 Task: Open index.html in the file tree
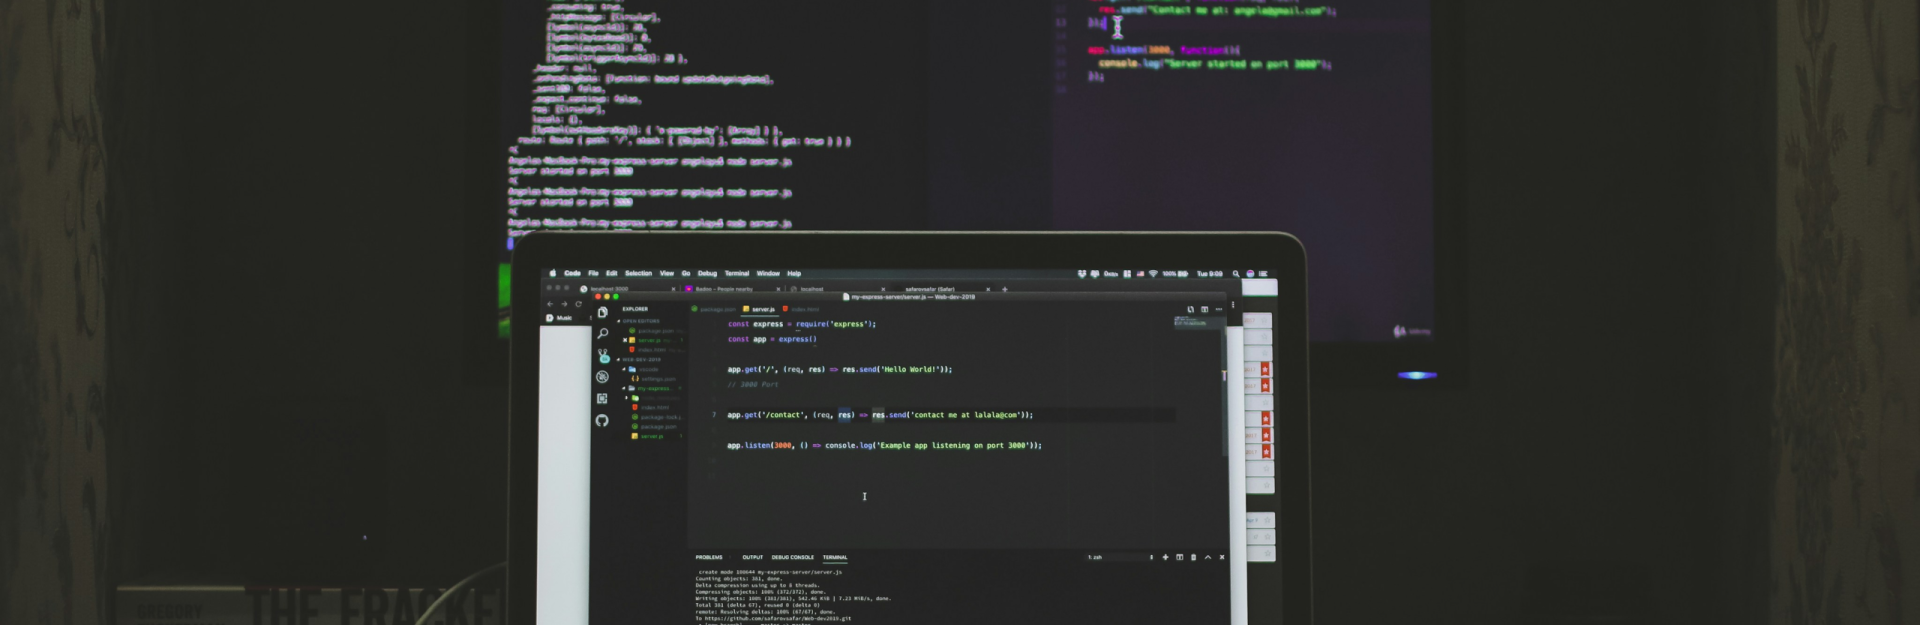654,408
